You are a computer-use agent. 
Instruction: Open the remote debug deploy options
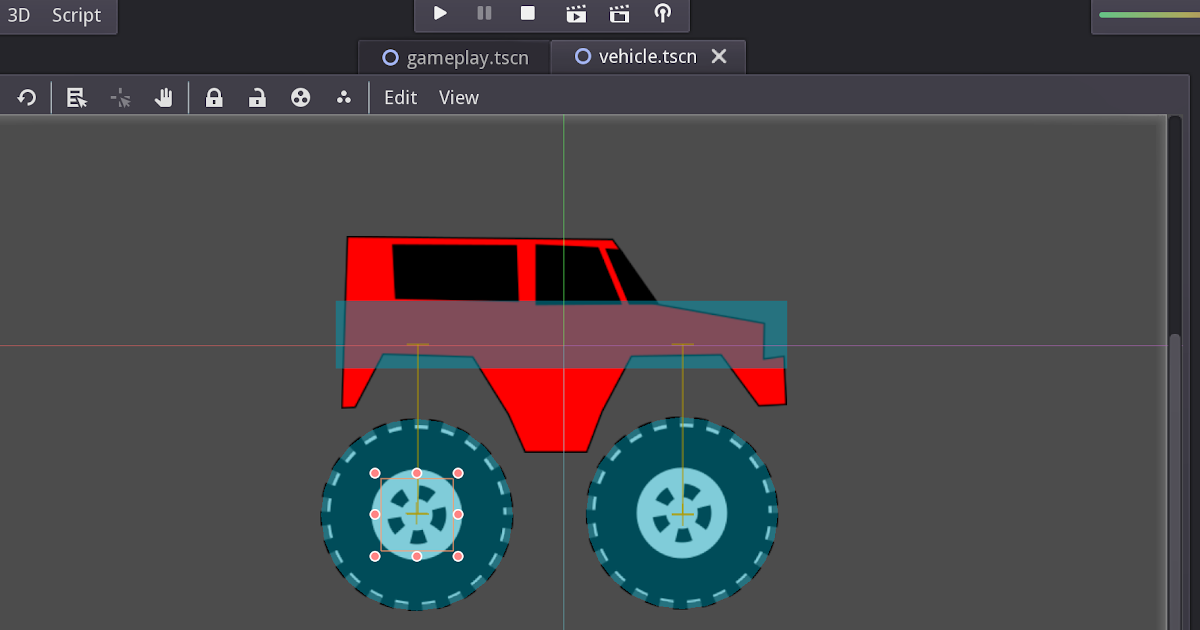[x=662, y=13]
